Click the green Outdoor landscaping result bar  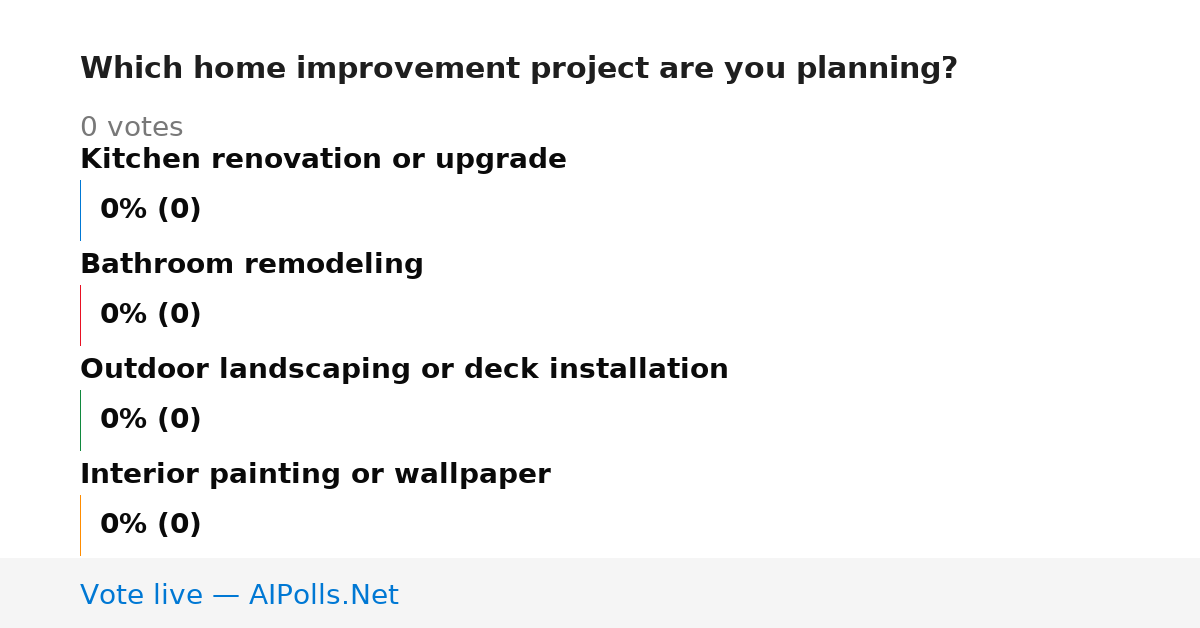[80, 420]
